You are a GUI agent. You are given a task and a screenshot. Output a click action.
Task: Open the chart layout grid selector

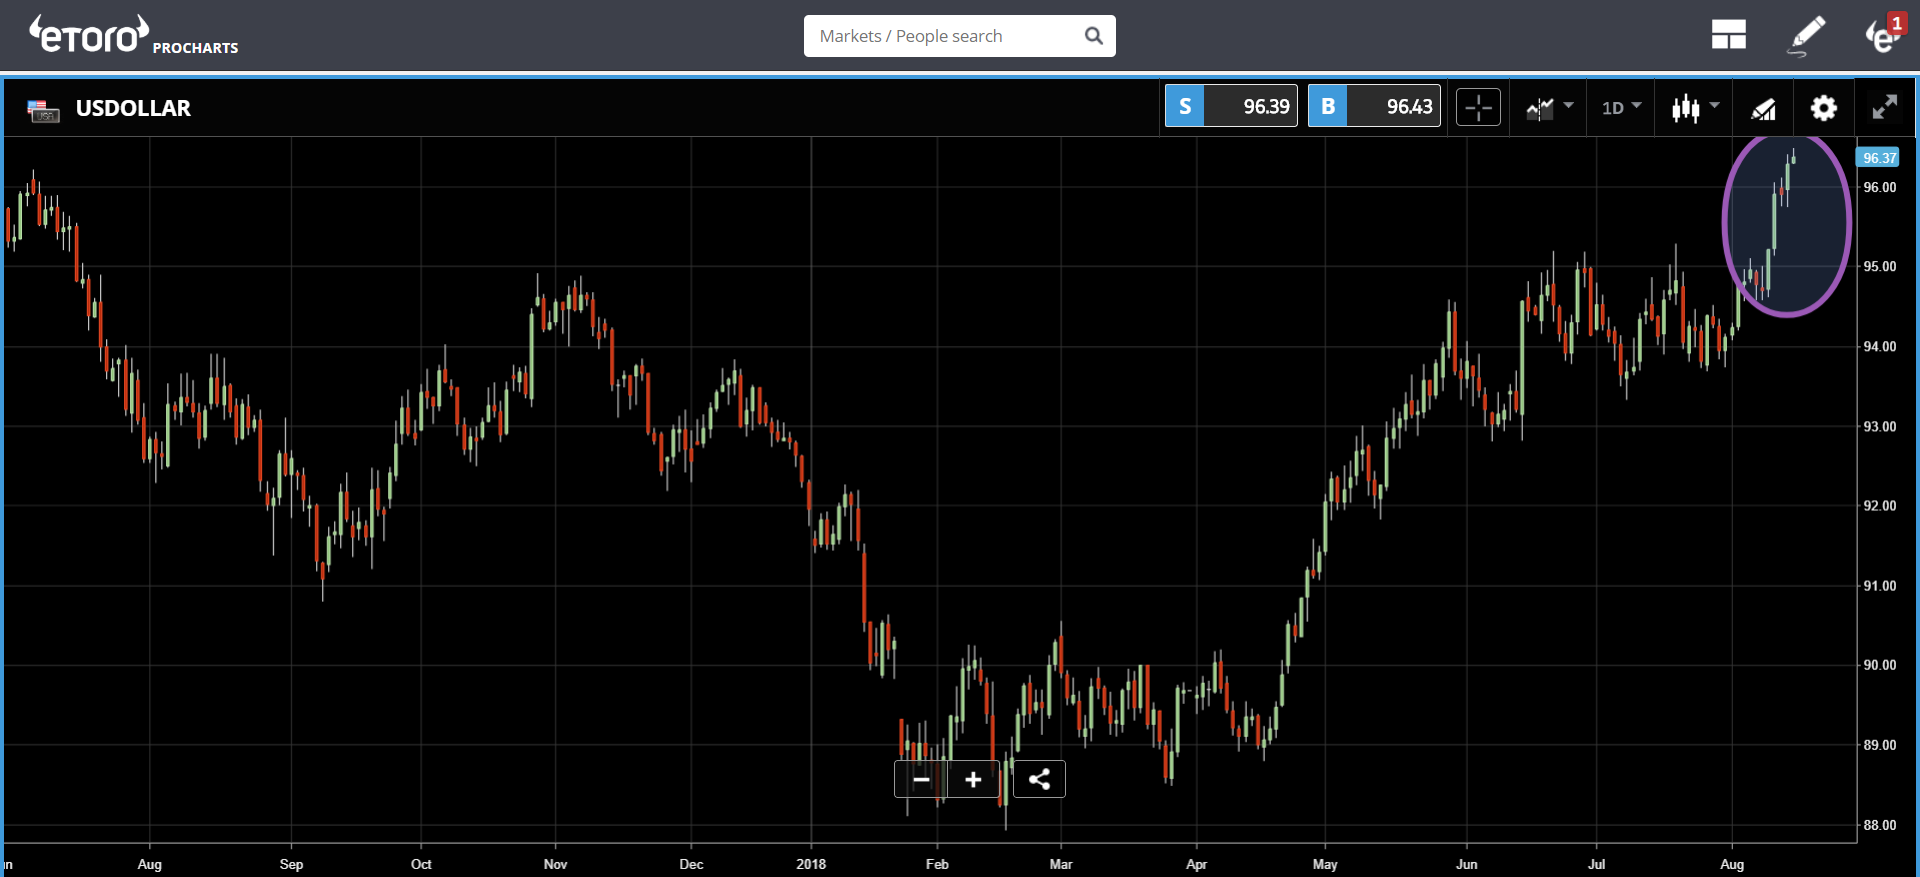(x=1728, y=36)
